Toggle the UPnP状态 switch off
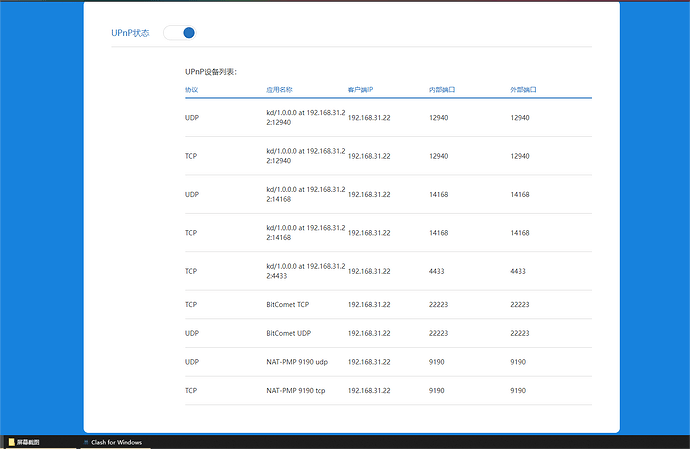 point(181,33)
